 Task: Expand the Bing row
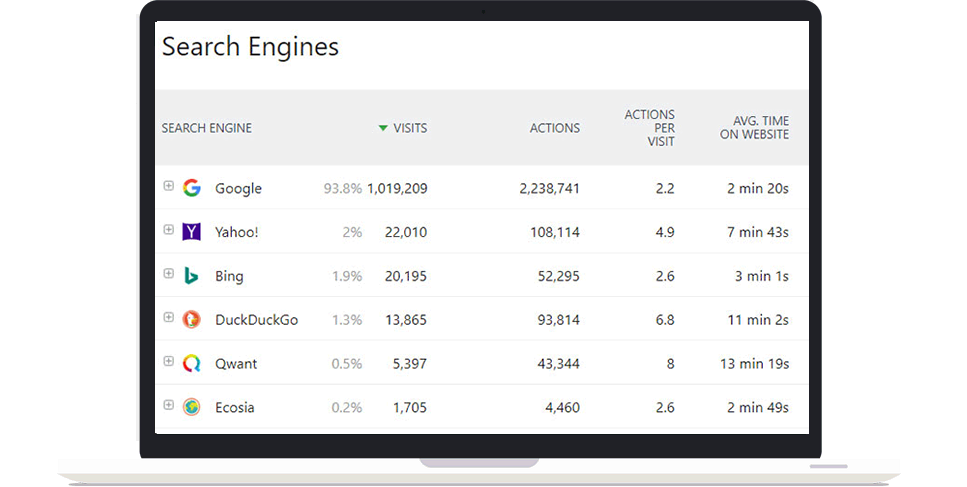tap(168, 273)
